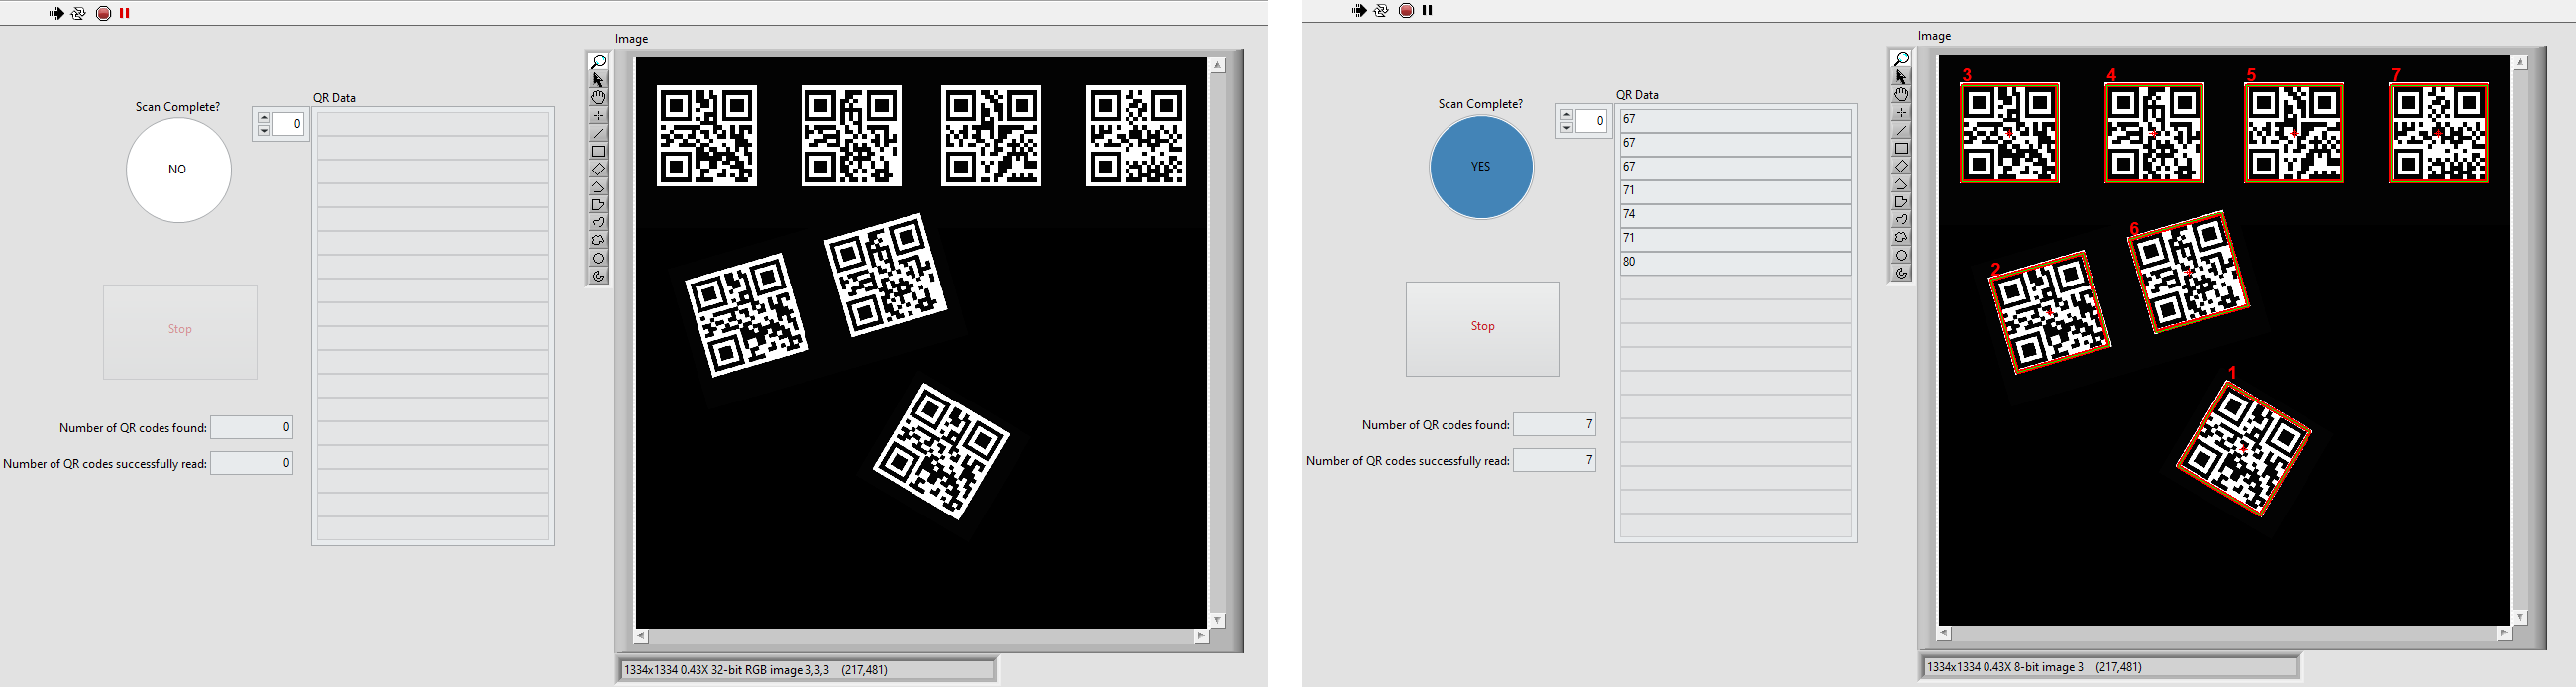The height and width of the screenshot is (687, 2576).
Task: Decrement the QR Data array index in the left window
Action: pos(264,130)
